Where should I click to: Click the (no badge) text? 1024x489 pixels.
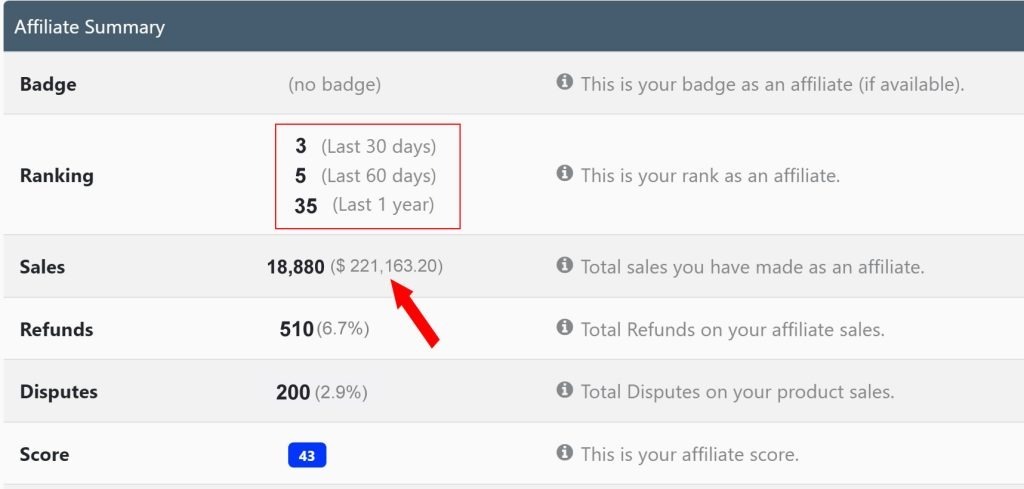click(334, 84)
